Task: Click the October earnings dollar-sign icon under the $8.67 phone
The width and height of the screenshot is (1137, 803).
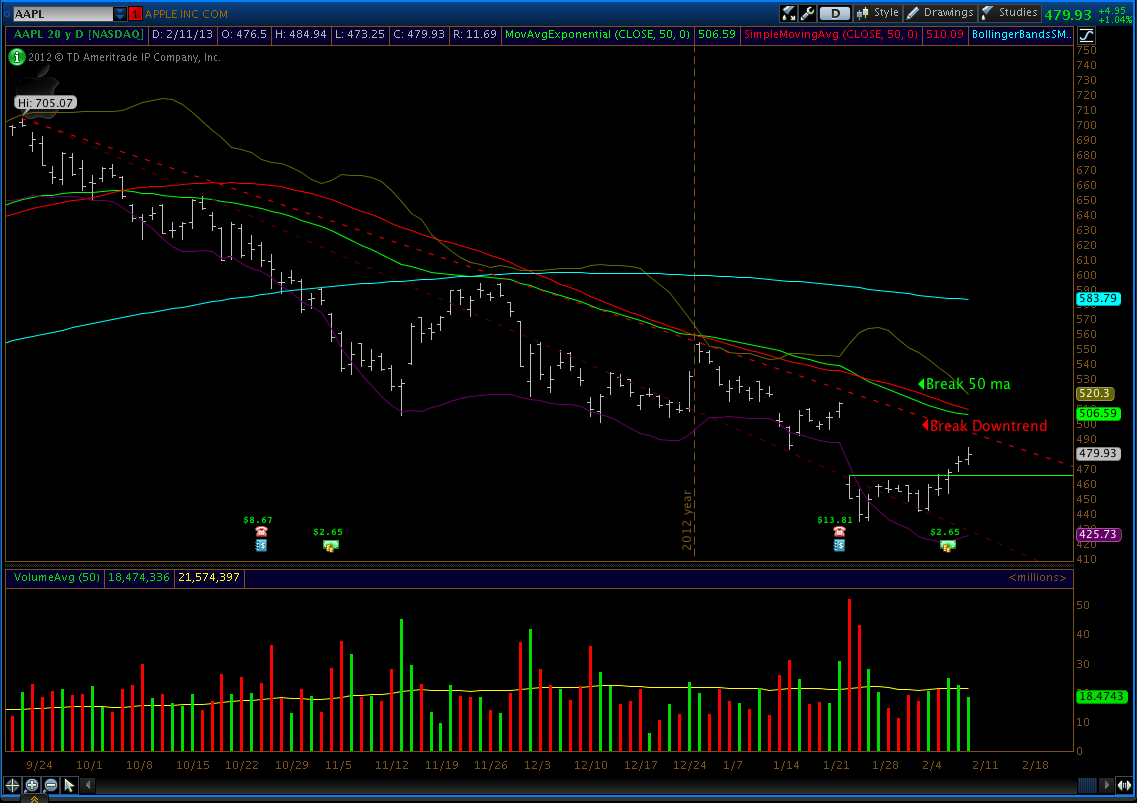Action: click(x=261, y=545)
